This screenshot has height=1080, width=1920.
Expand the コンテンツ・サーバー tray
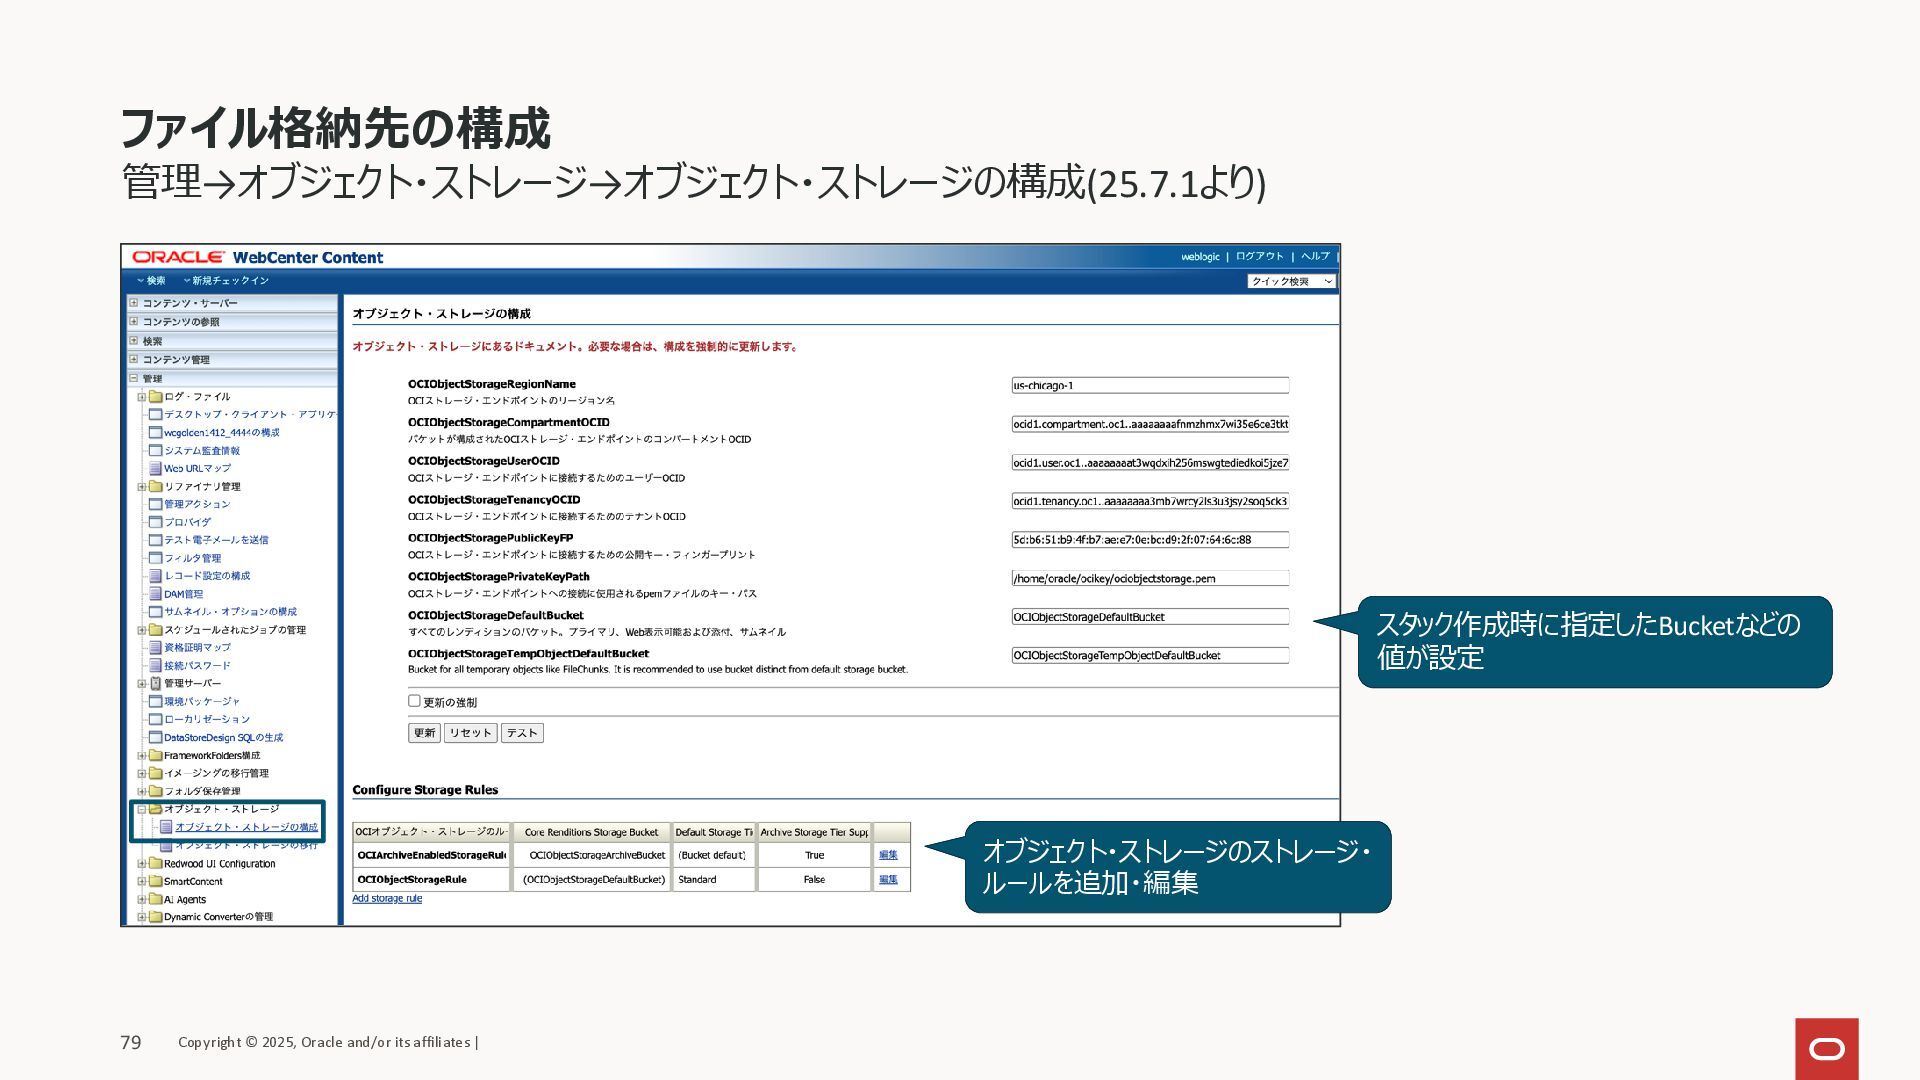[133, 303]
